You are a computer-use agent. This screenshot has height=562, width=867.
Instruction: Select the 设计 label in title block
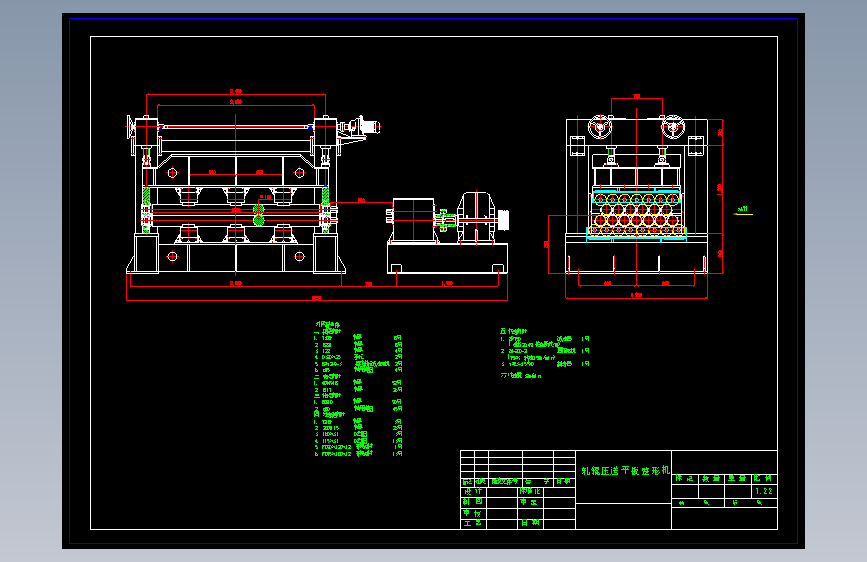coord(473,492)
